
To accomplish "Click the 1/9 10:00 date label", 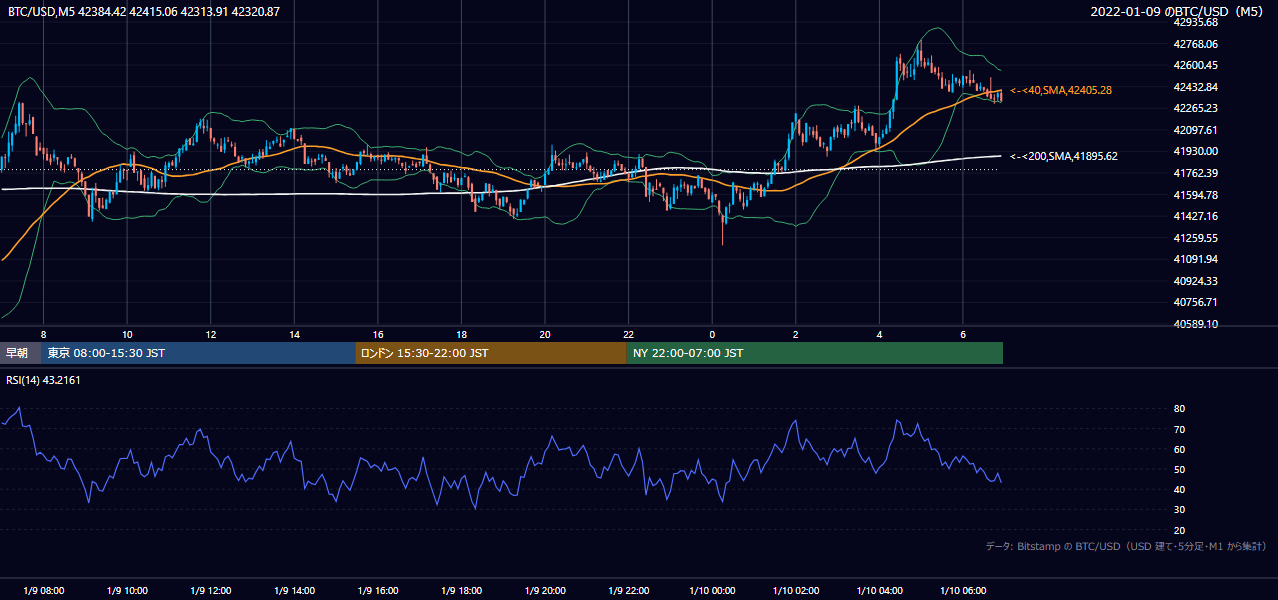I will point(127,591).
